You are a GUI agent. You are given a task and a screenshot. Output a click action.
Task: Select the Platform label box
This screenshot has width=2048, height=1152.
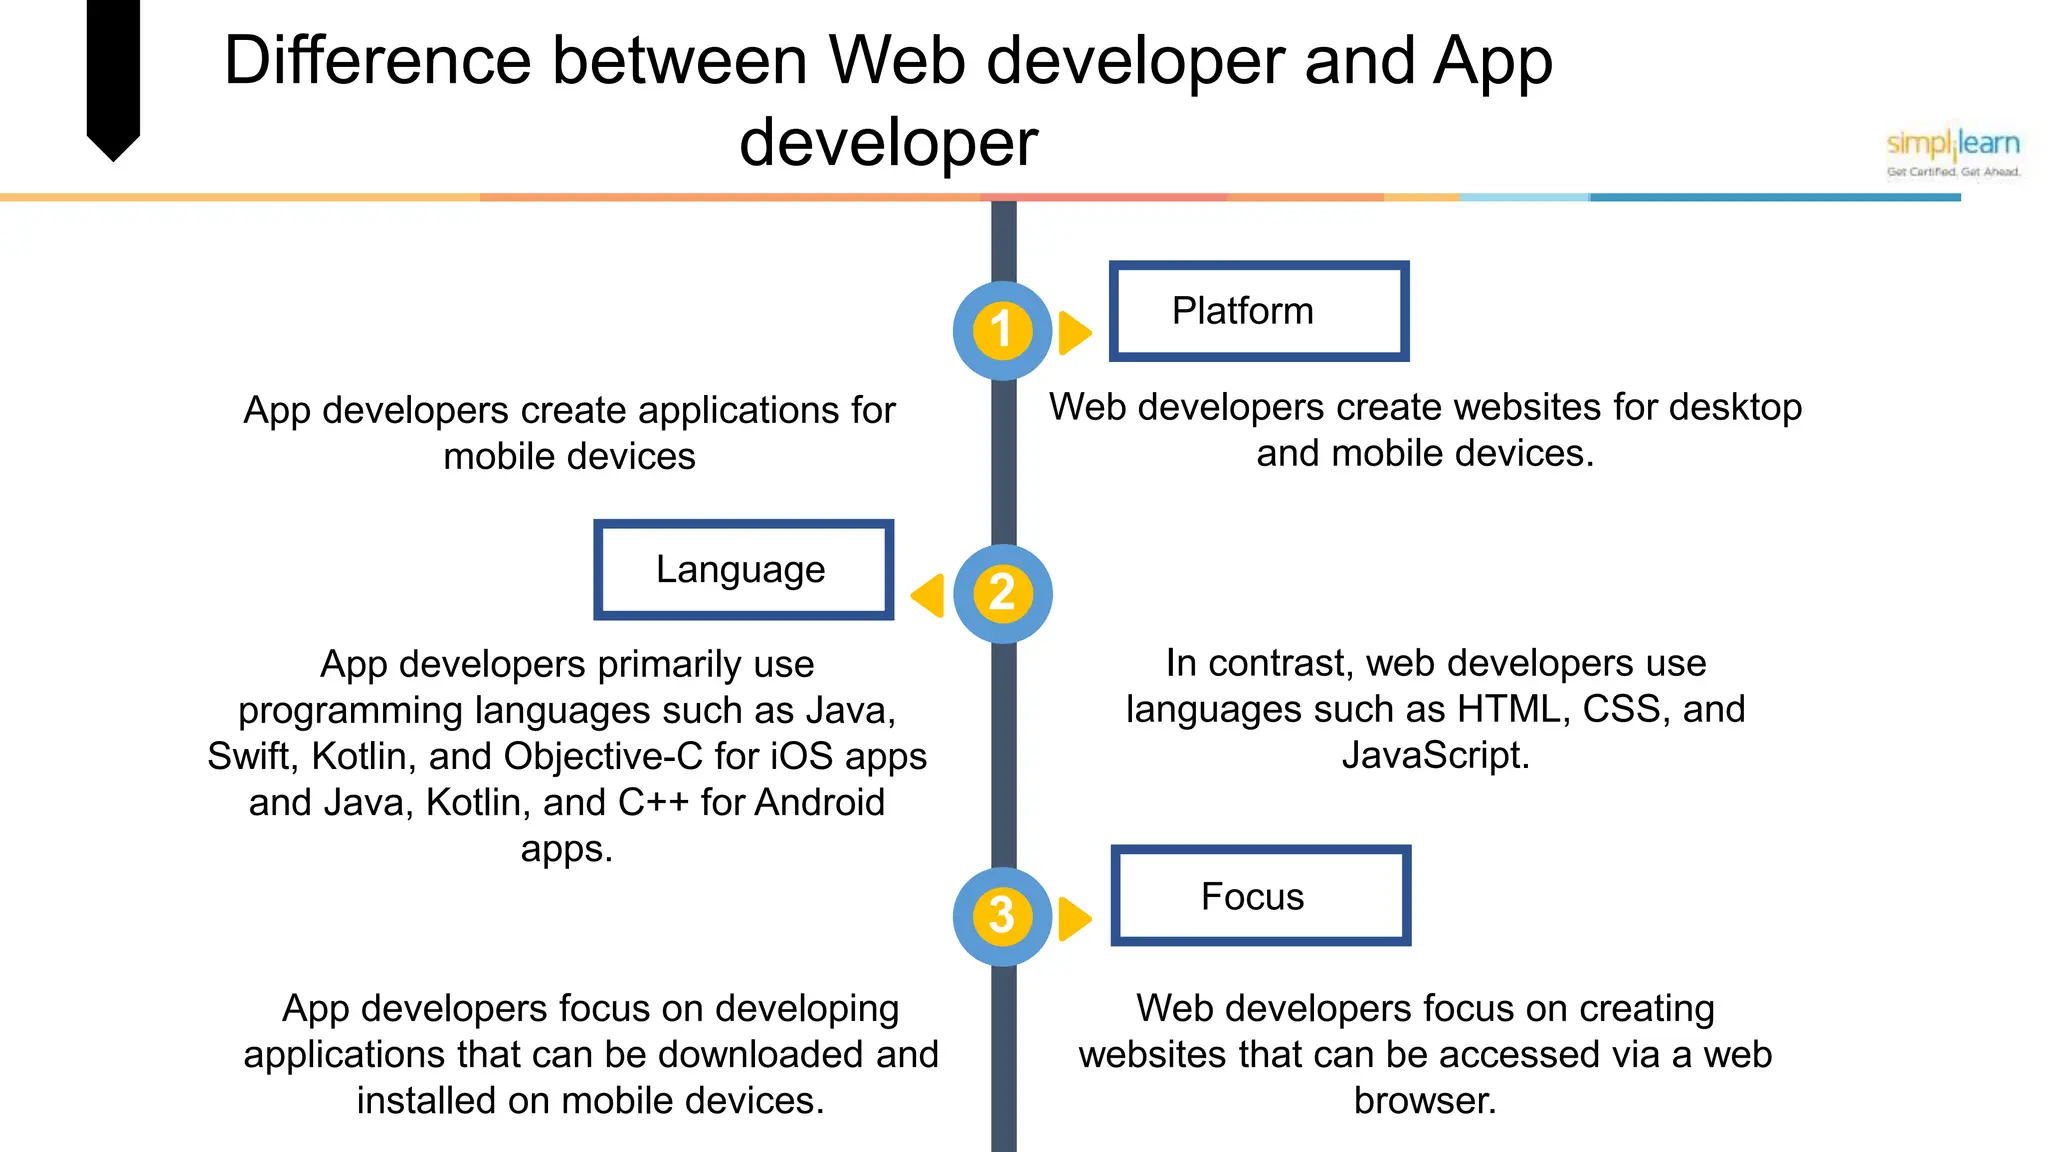point(1259,311)
